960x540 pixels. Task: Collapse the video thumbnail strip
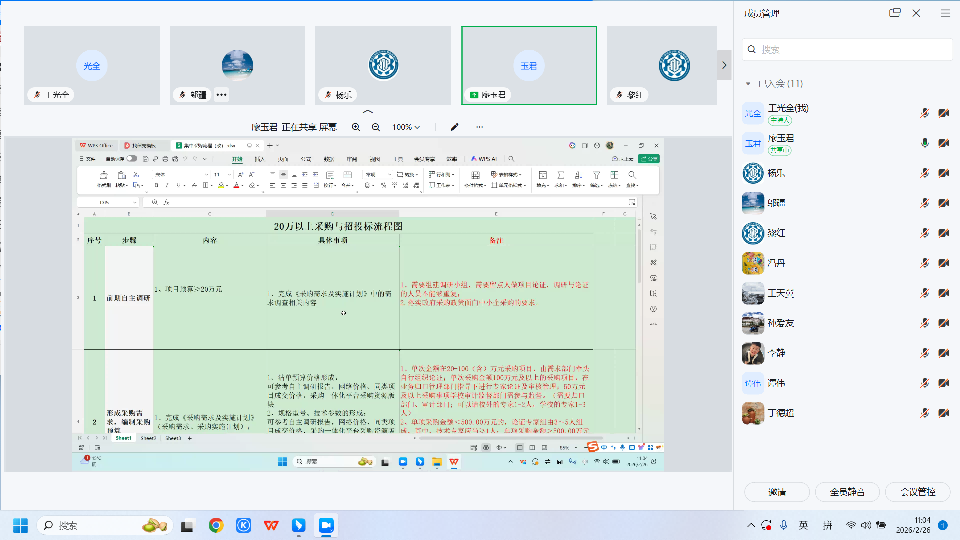point(368,112)
